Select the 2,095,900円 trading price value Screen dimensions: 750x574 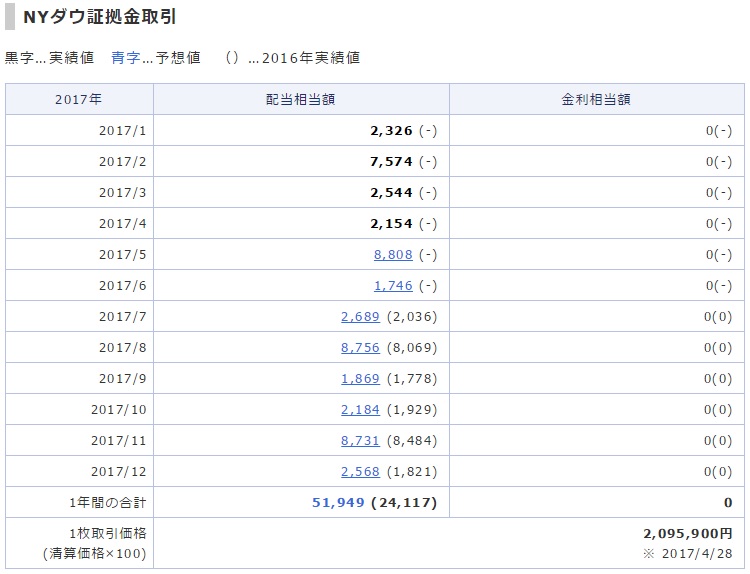pos(687,533)
